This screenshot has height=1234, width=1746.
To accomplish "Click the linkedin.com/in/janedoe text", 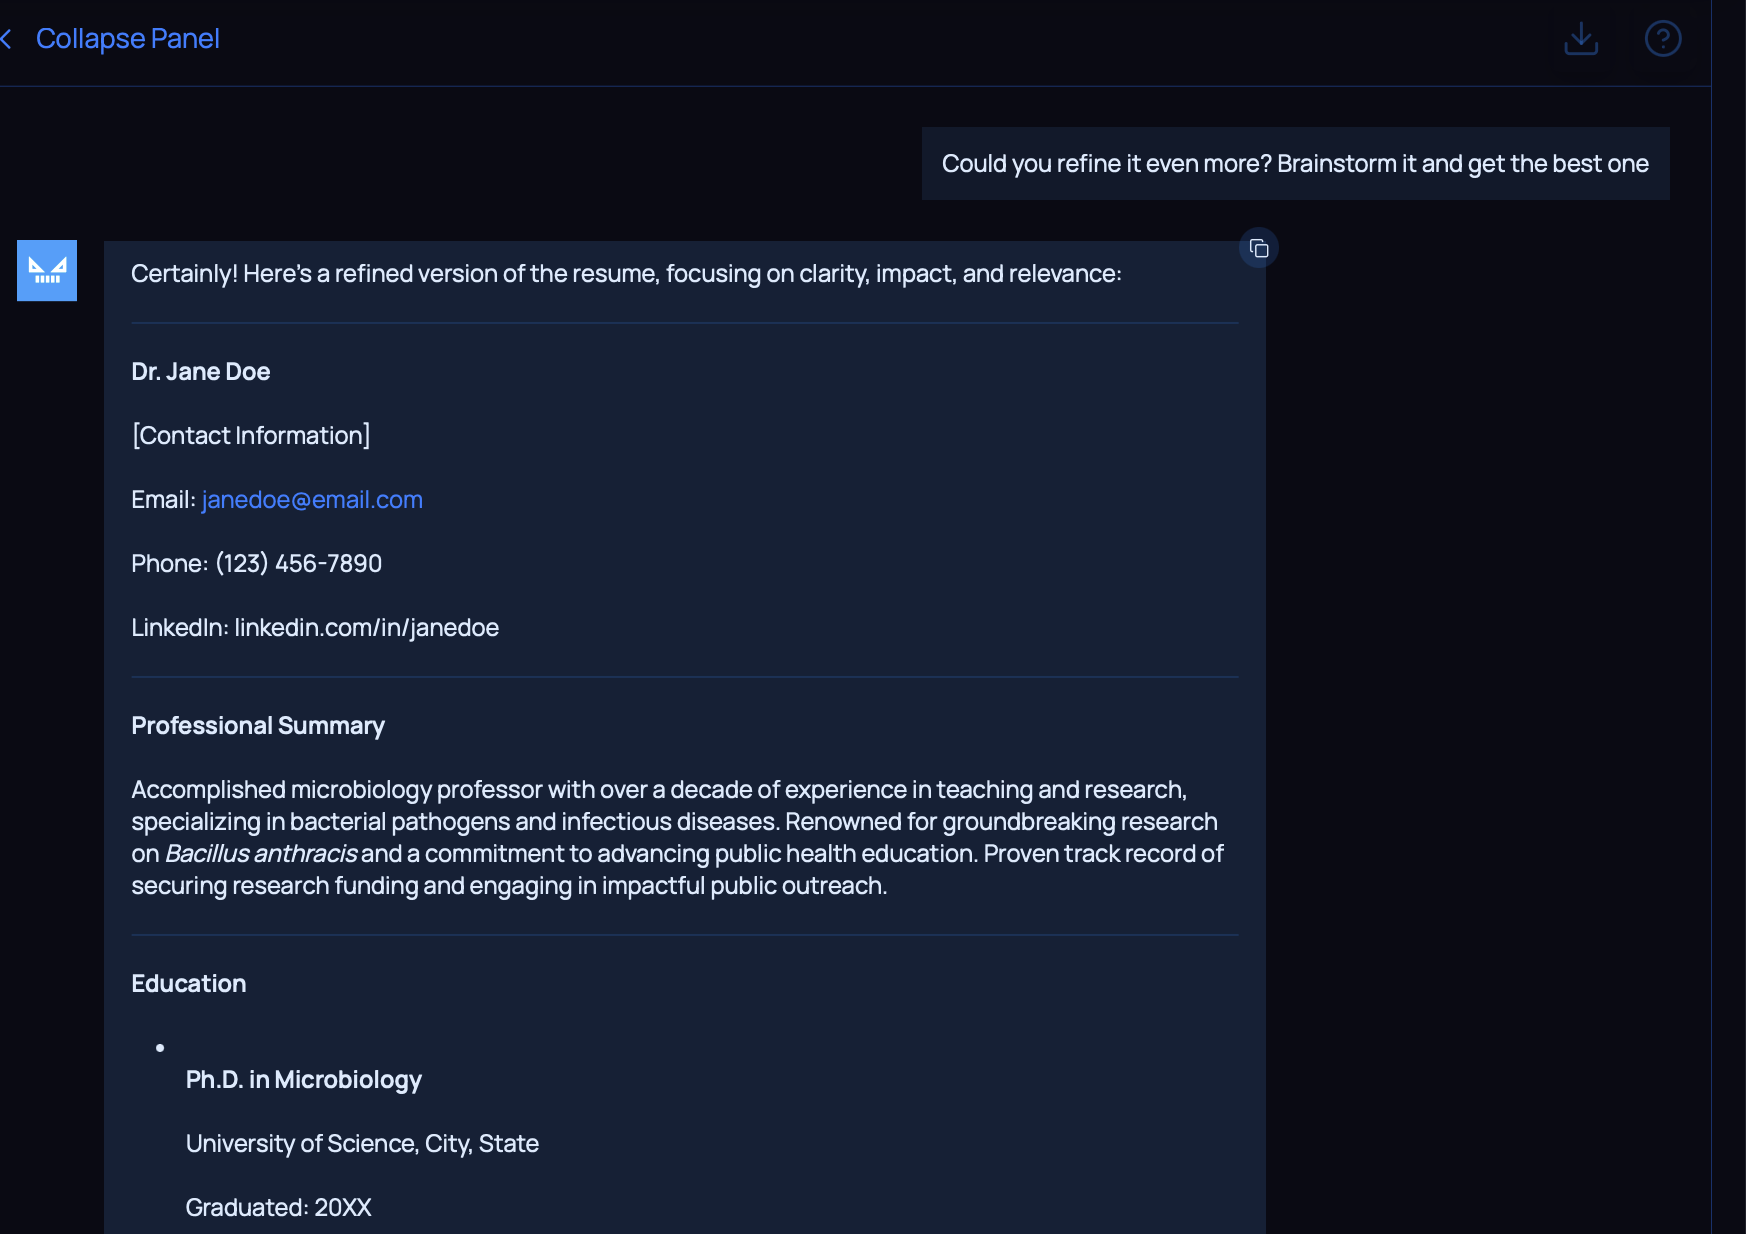I will pos(366,628).
